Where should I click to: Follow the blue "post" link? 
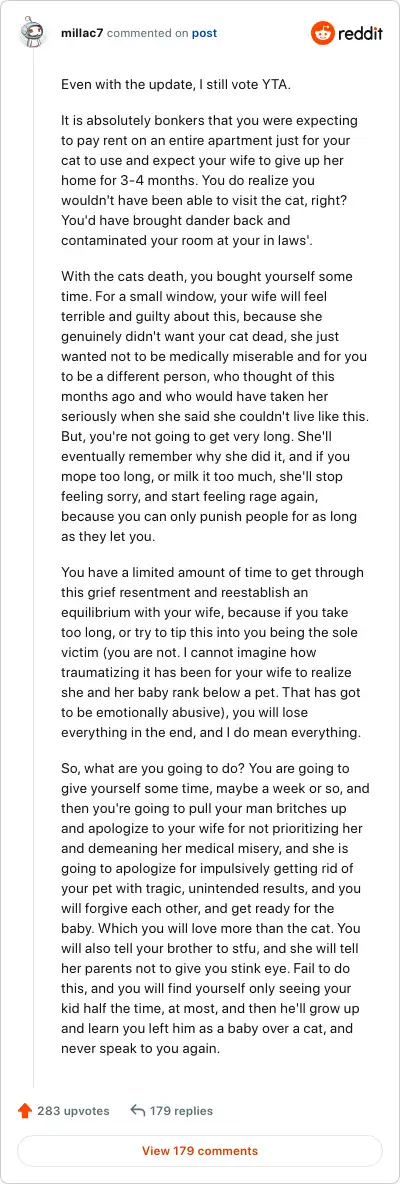tap(204, 33)
